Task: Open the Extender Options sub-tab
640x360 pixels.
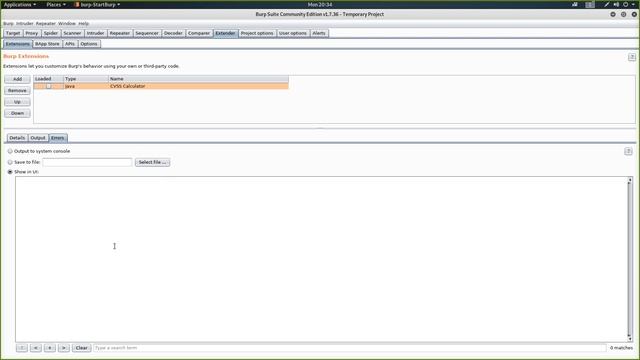Action: 89,44
